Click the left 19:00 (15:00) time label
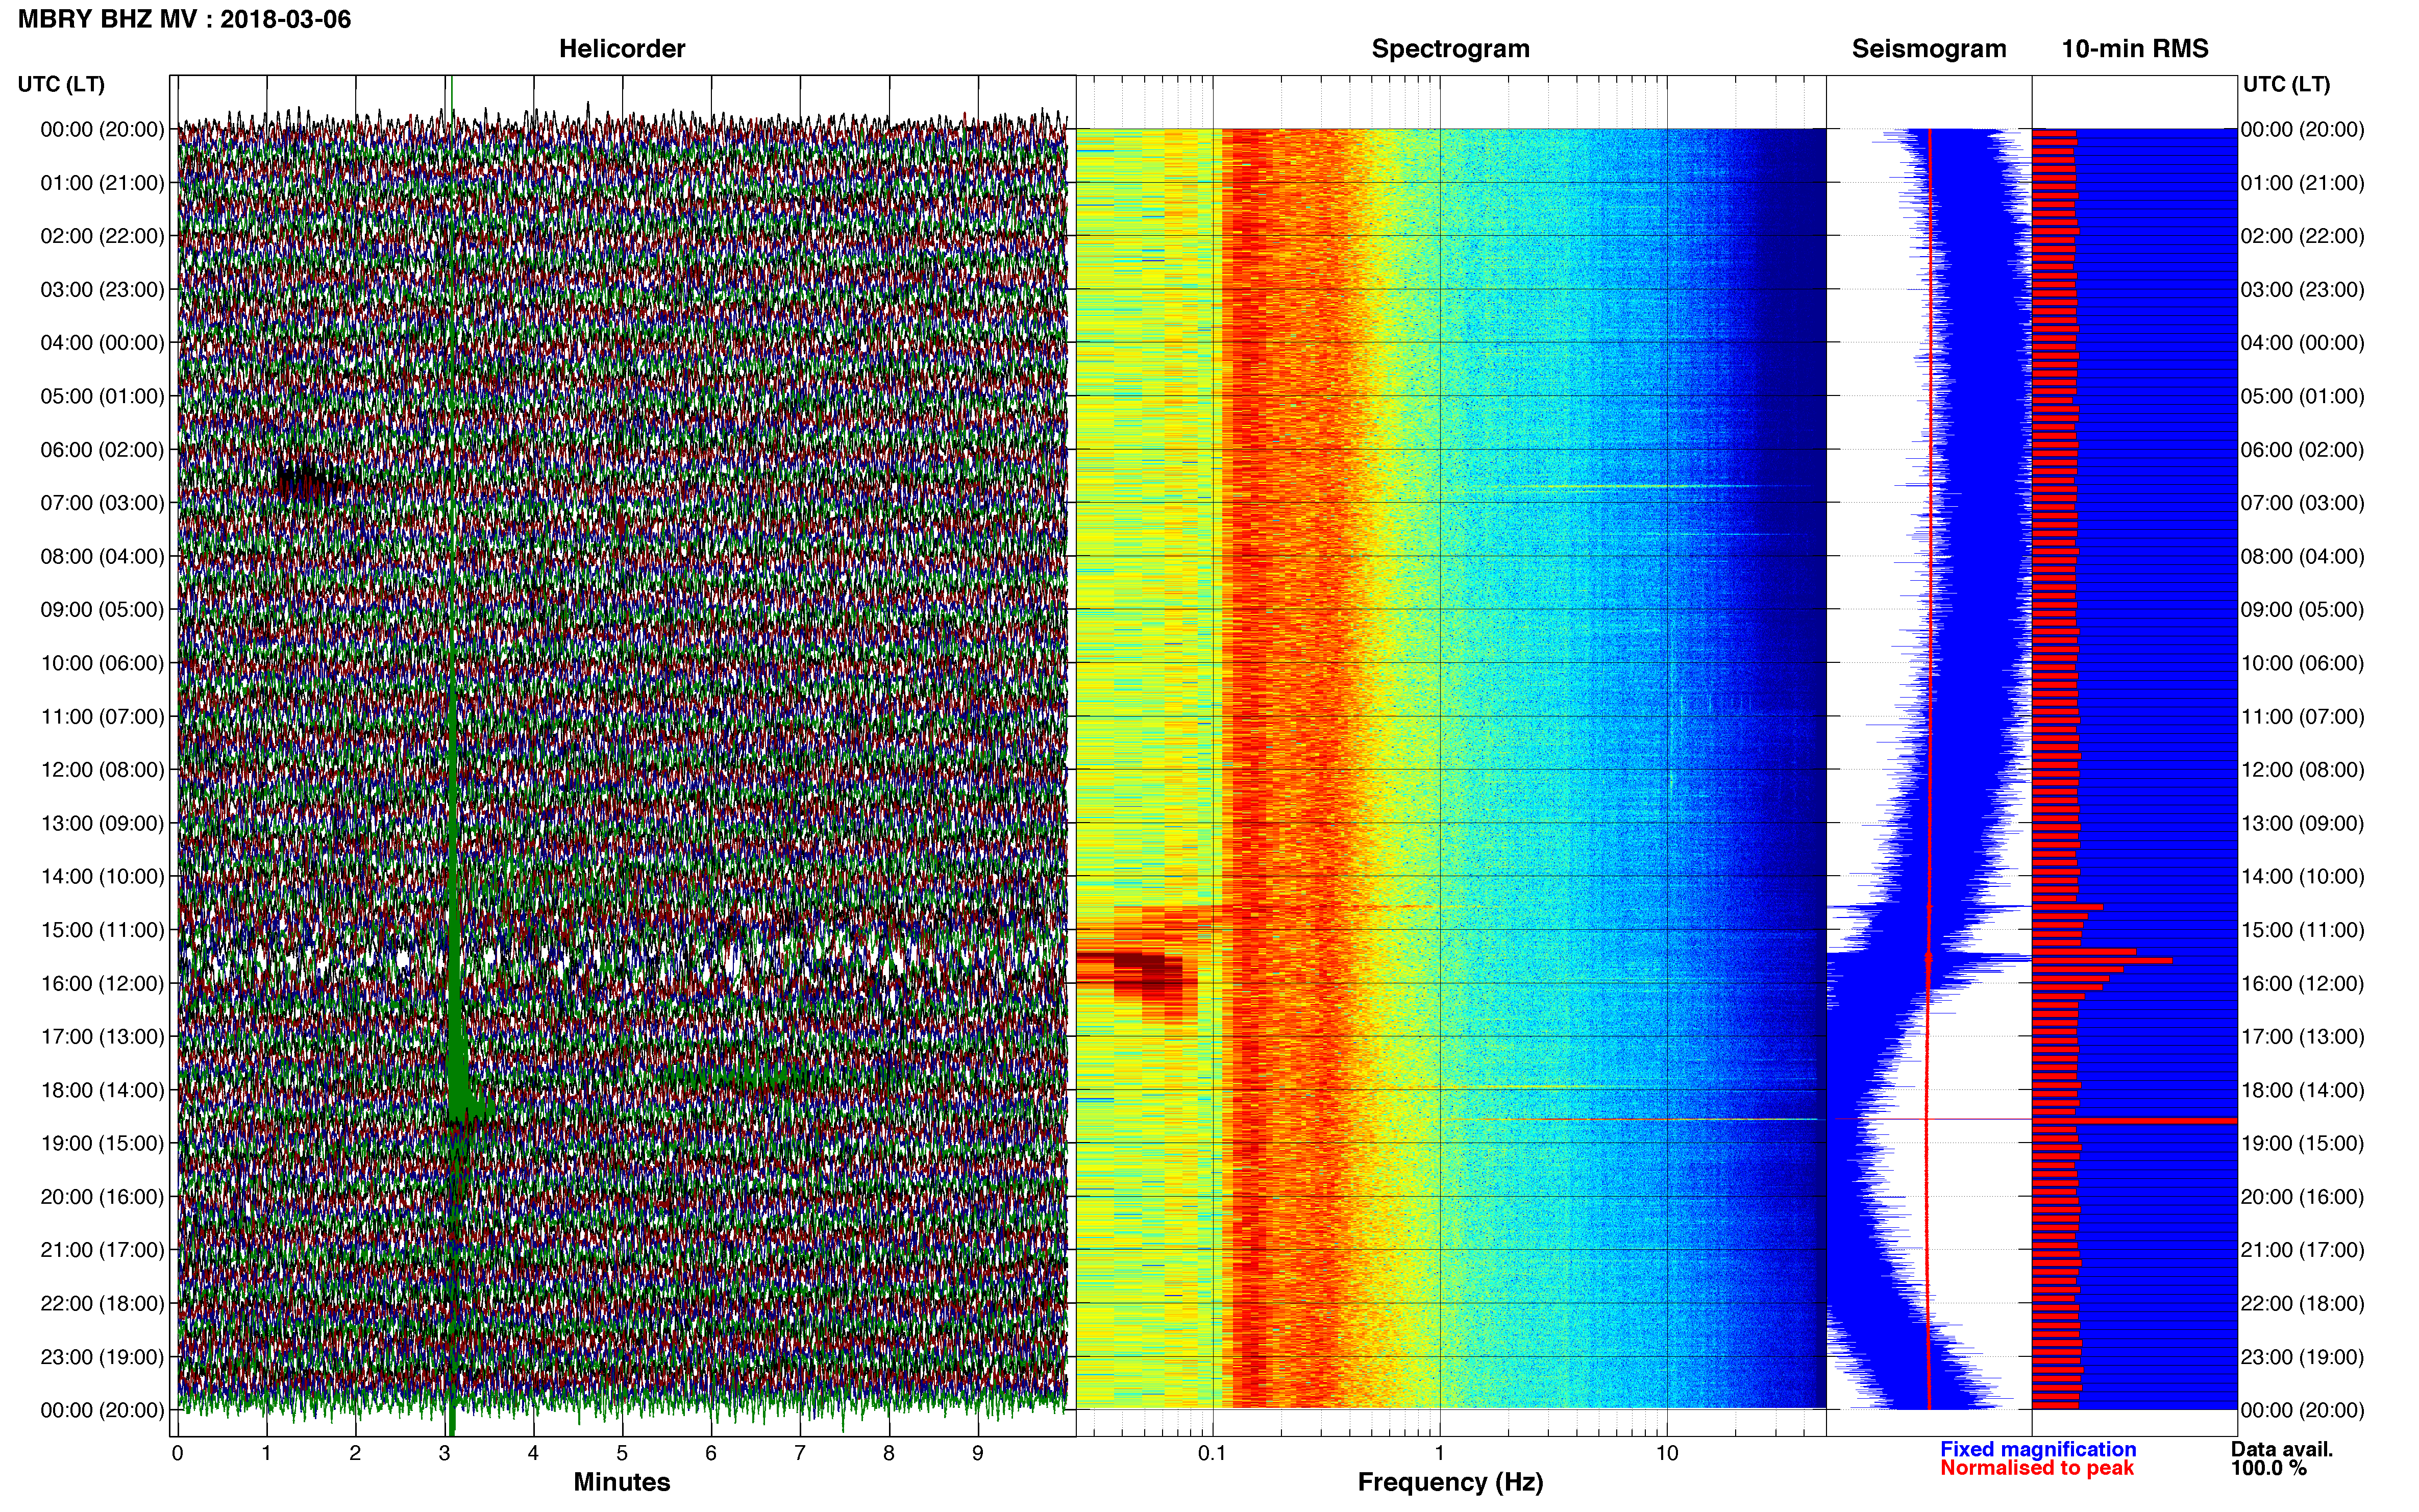The width and height of the screenshot is (2419, 1512). pyautogui.click(x=102, y=1144)
